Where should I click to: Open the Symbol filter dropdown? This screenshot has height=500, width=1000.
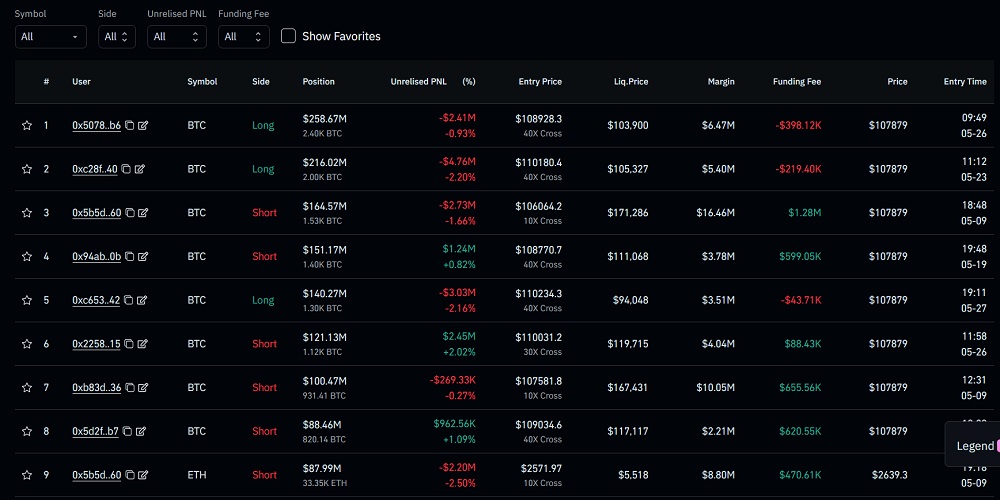[50, 37]
